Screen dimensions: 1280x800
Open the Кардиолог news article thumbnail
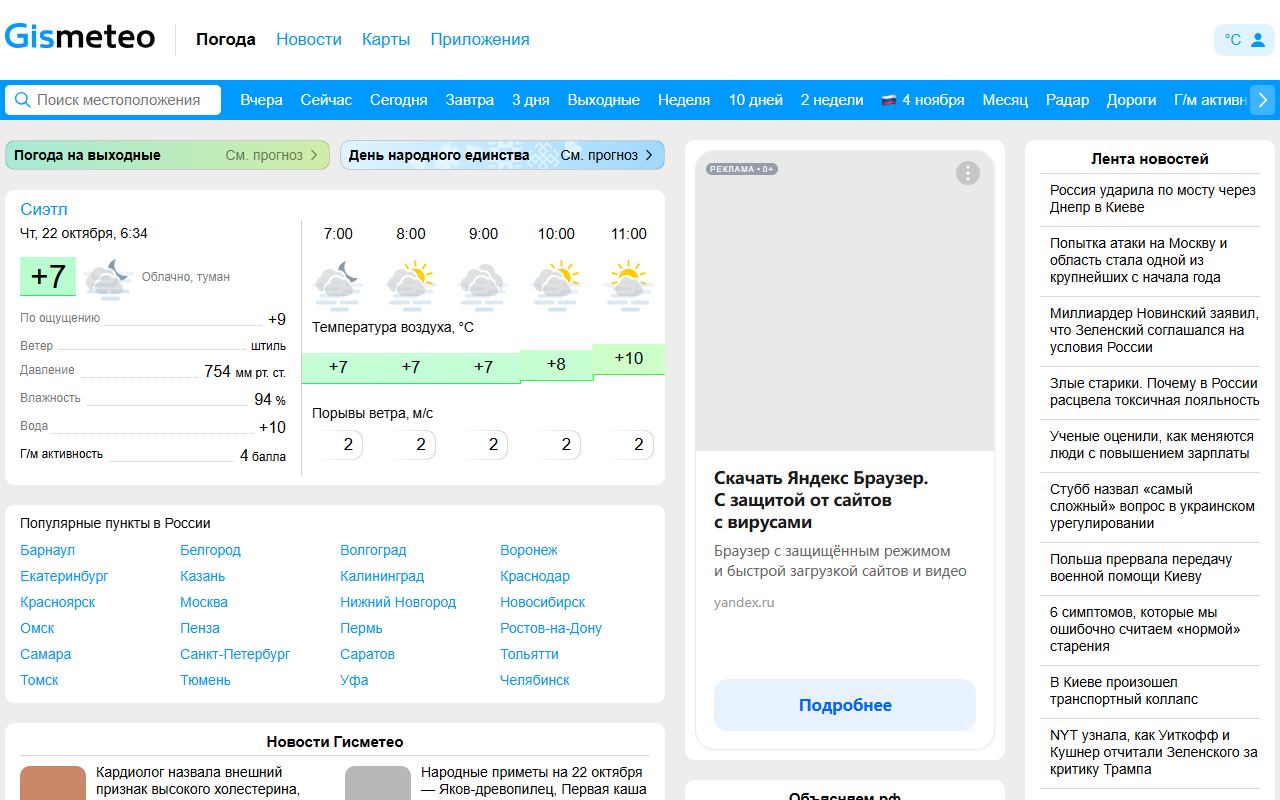point(53,783)
